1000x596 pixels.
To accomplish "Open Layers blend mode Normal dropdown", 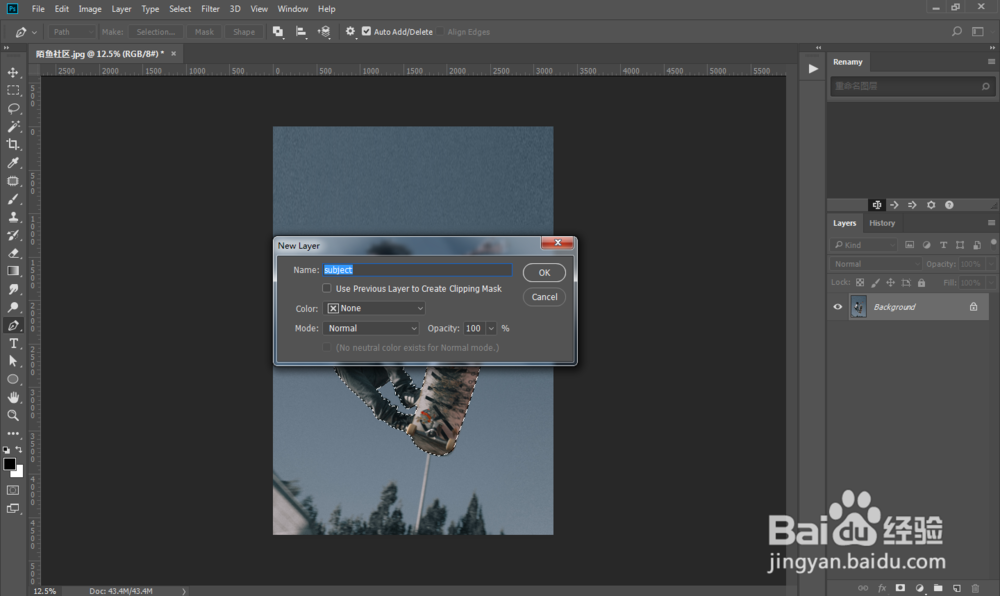I will click(x=876, y=264).
